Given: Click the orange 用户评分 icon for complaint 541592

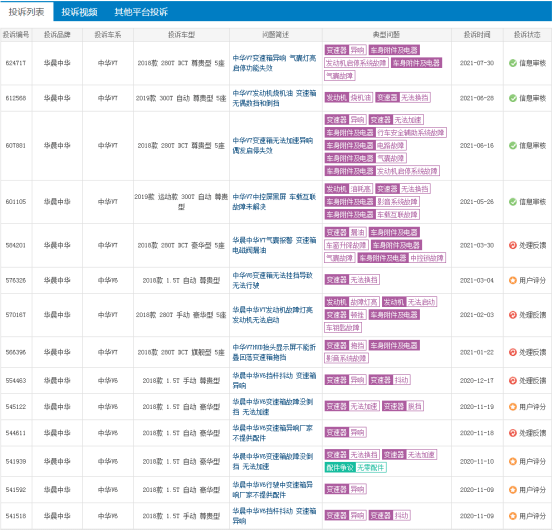Looking at the screenshot, I should [513, 489].
